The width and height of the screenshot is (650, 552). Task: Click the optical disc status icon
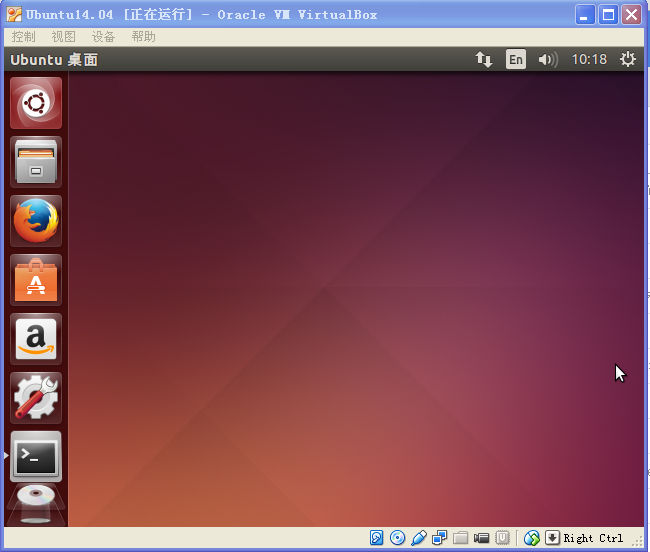click(398, 538)
